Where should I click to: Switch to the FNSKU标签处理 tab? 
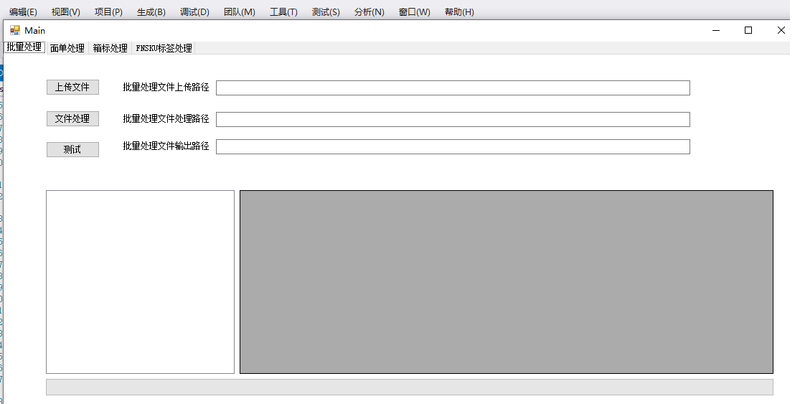coord(164,48)
